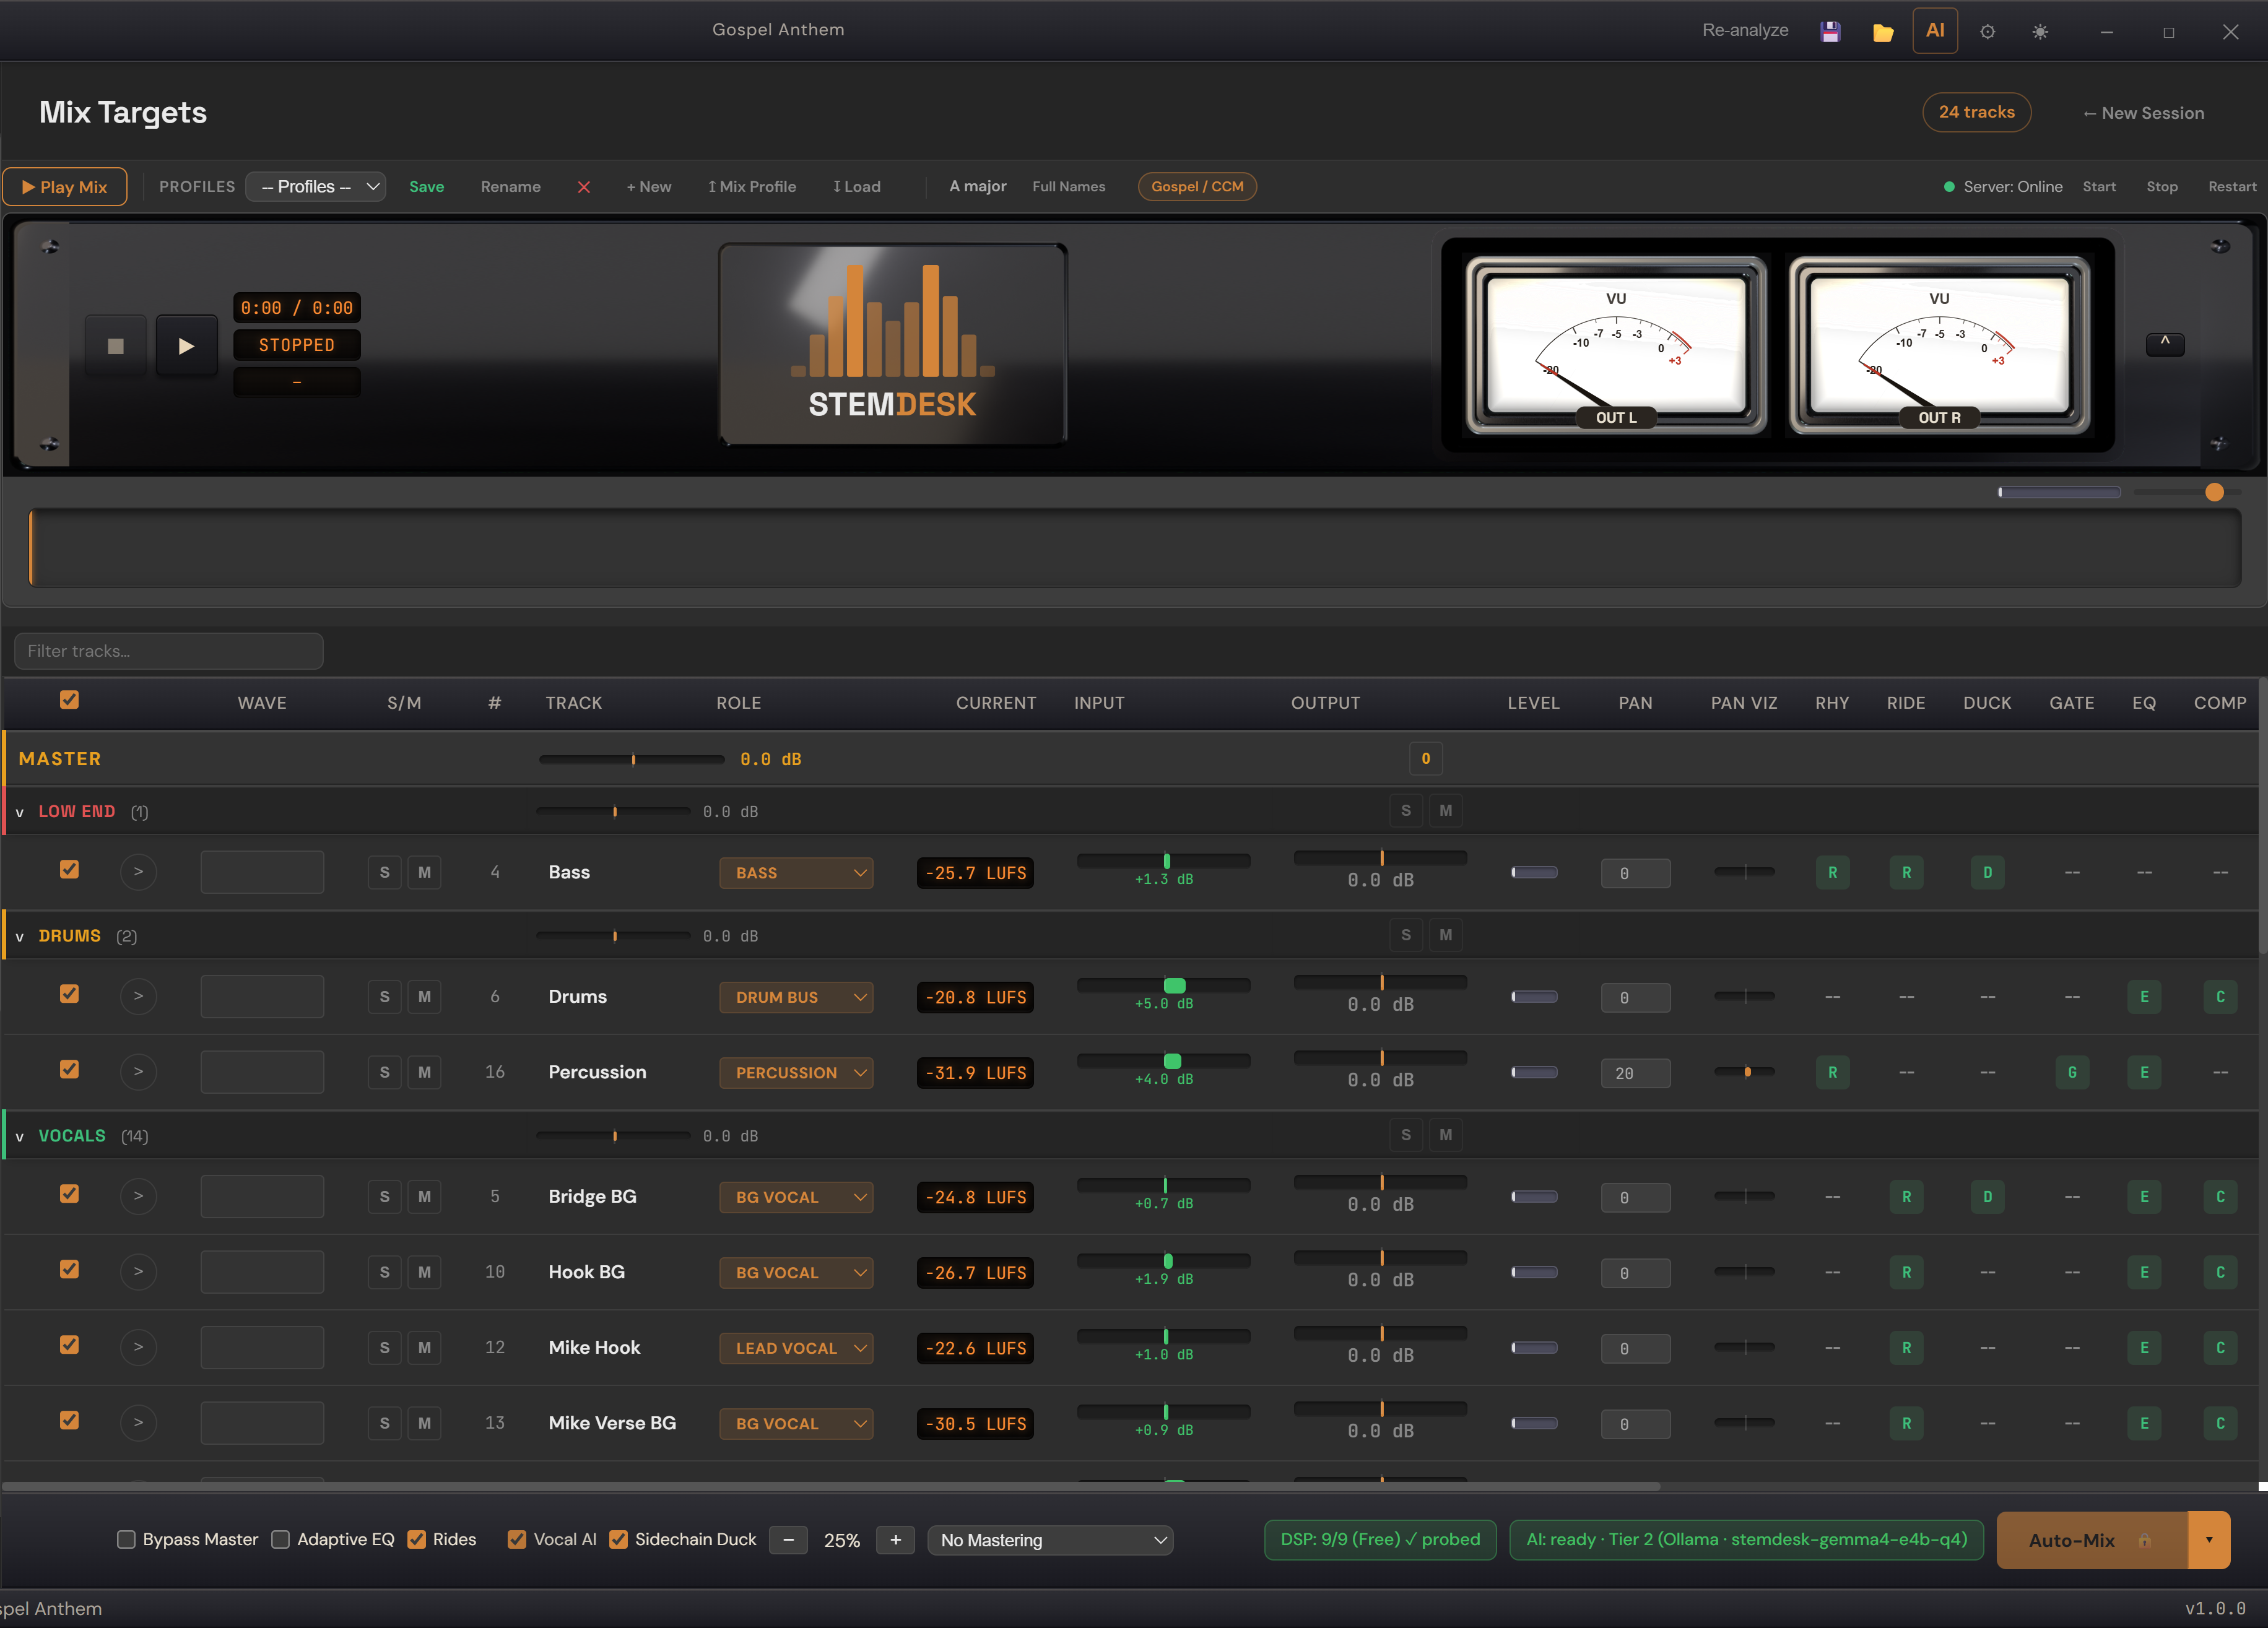Toggle Drums EQ E badge
2268x1628 pixels.
click(2143, 997)
